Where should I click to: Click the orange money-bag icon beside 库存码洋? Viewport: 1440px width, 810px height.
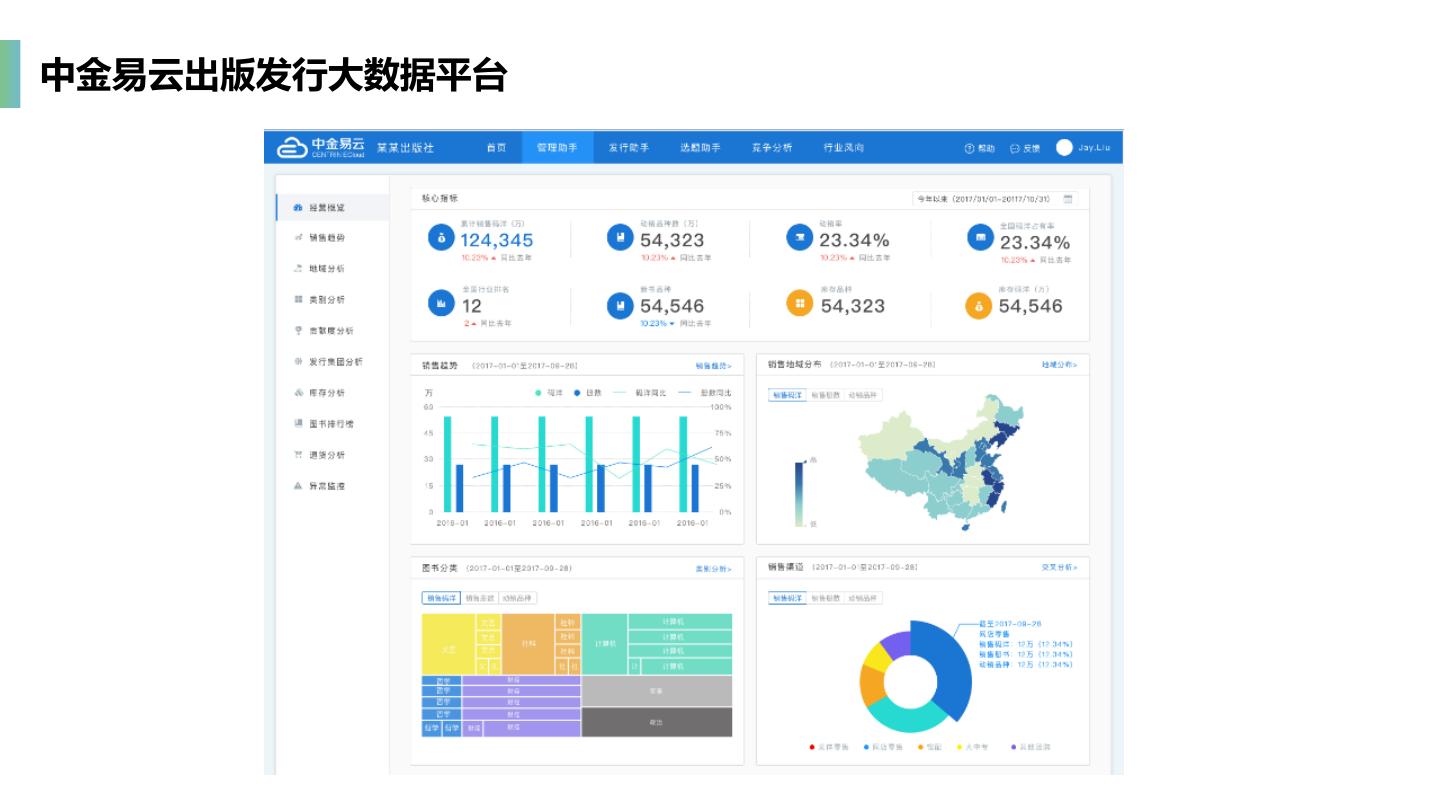979,306
